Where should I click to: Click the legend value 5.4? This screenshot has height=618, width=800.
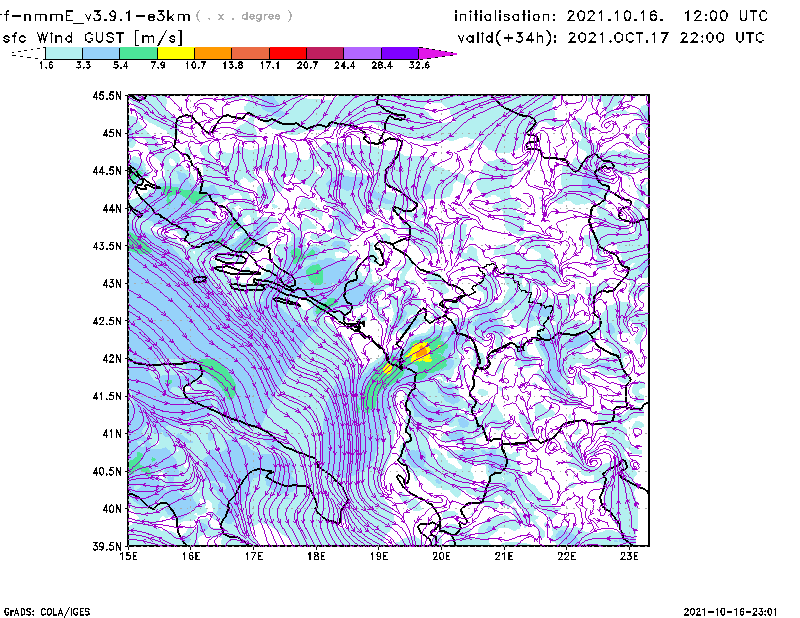[120, 65]
